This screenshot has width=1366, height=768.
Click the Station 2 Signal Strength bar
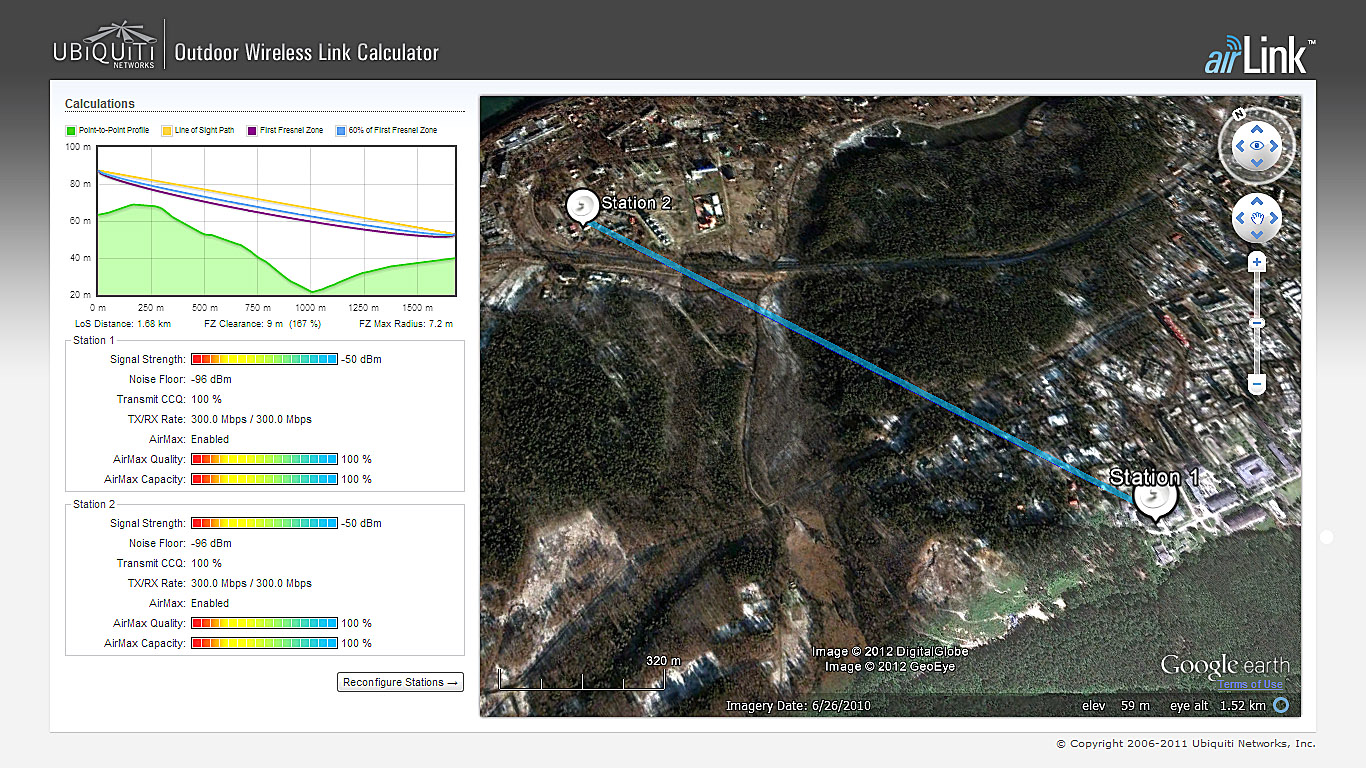[x=264, y=523]
